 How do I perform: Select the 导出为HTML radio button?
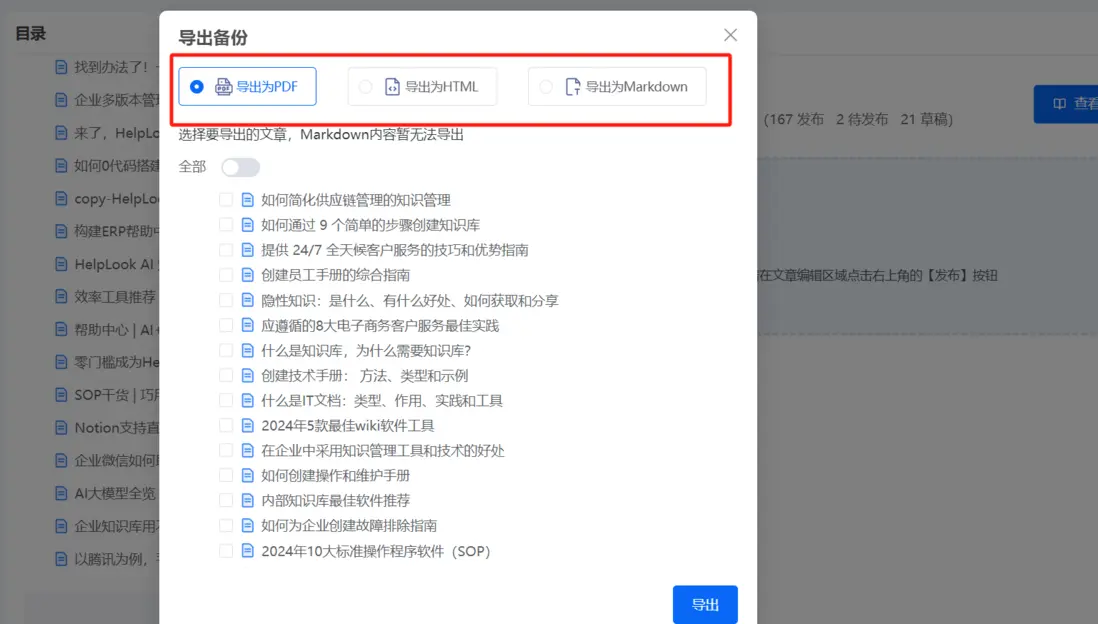pyautogui.click(x=365, y=86)
